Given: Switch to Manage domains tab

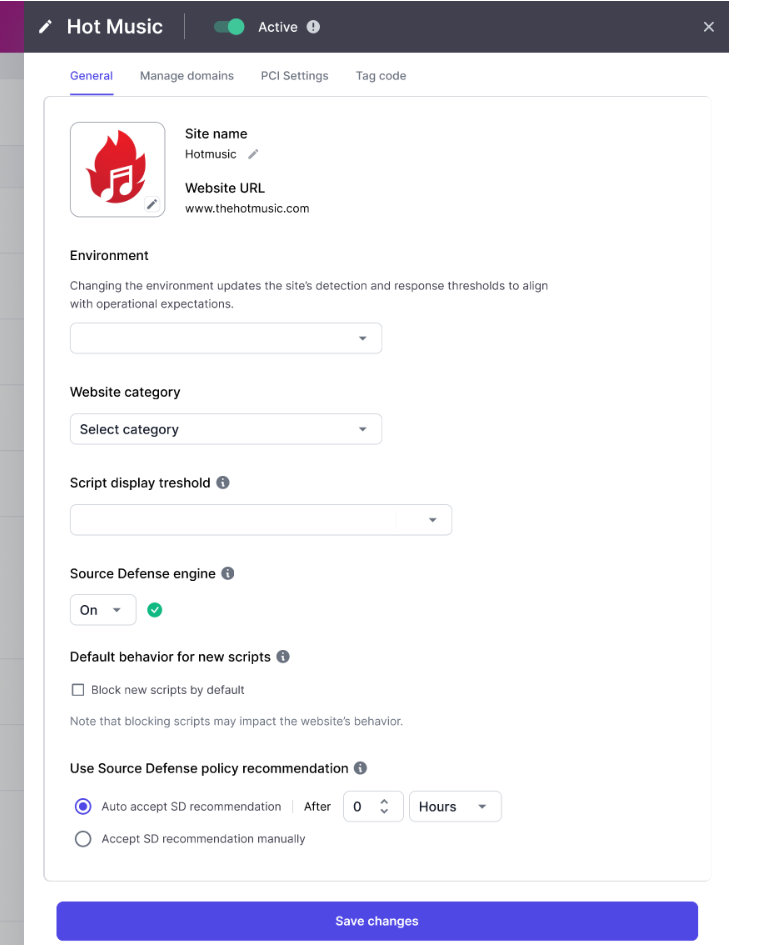Looking at the screenshot, I should (187, 76).
